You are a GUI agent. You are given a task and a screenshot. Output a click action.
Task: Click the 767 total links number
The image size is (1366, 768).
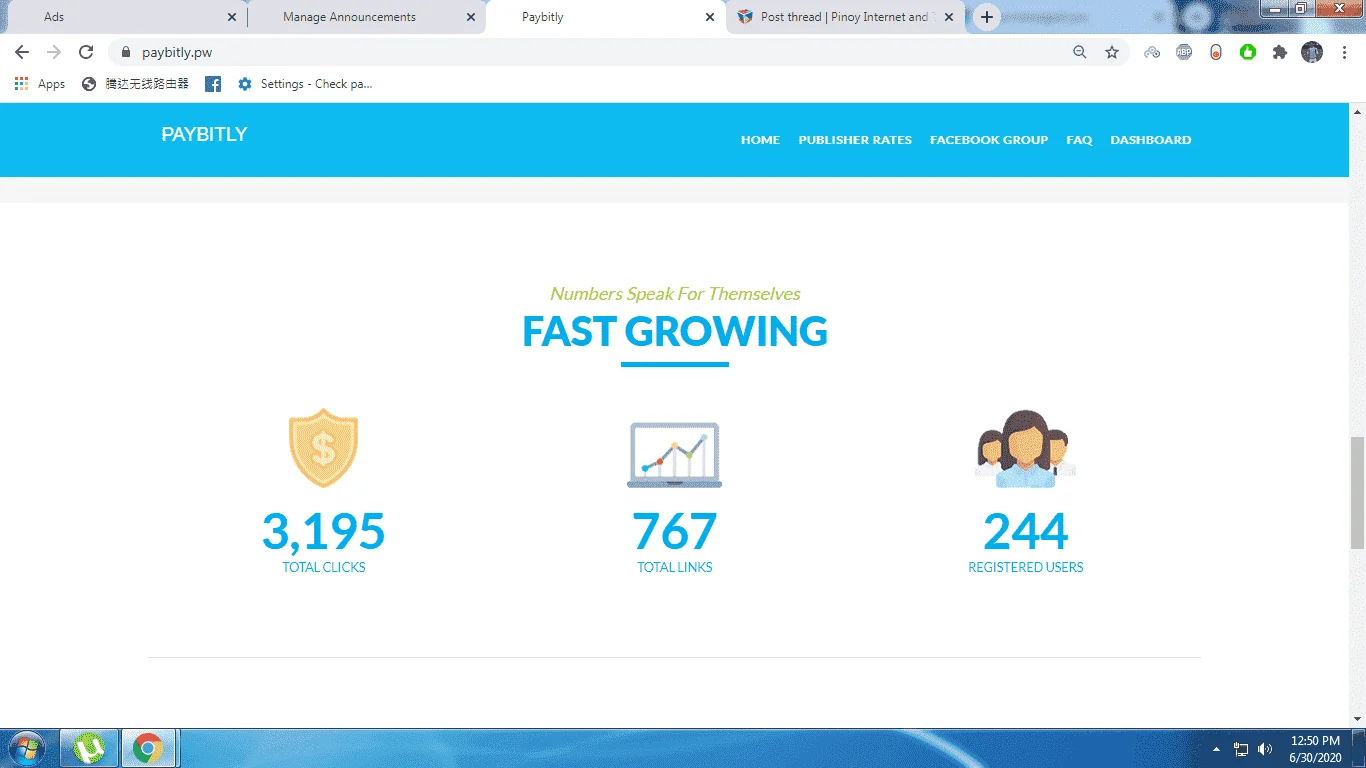click(x=675, y=532)
